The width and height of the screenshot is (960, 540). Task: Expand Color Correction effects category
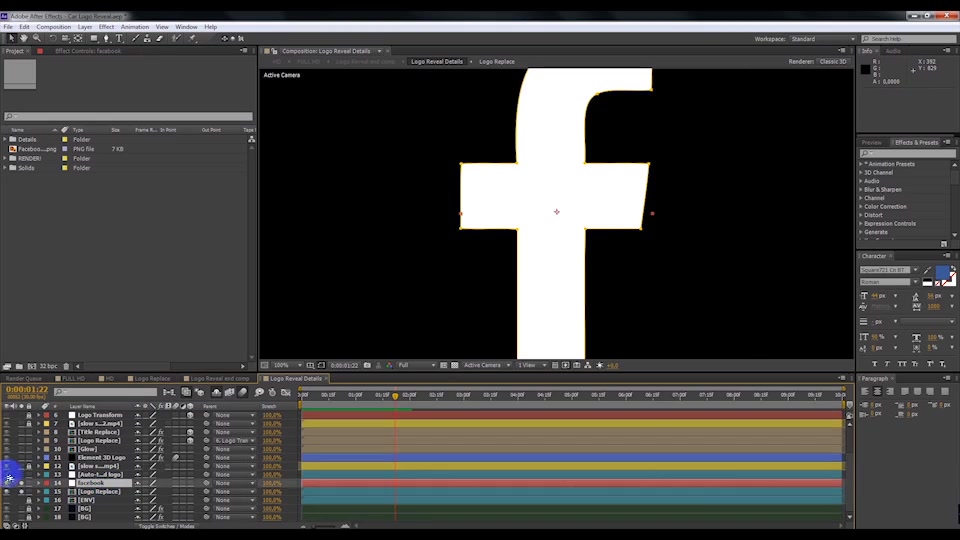[861, 207]
